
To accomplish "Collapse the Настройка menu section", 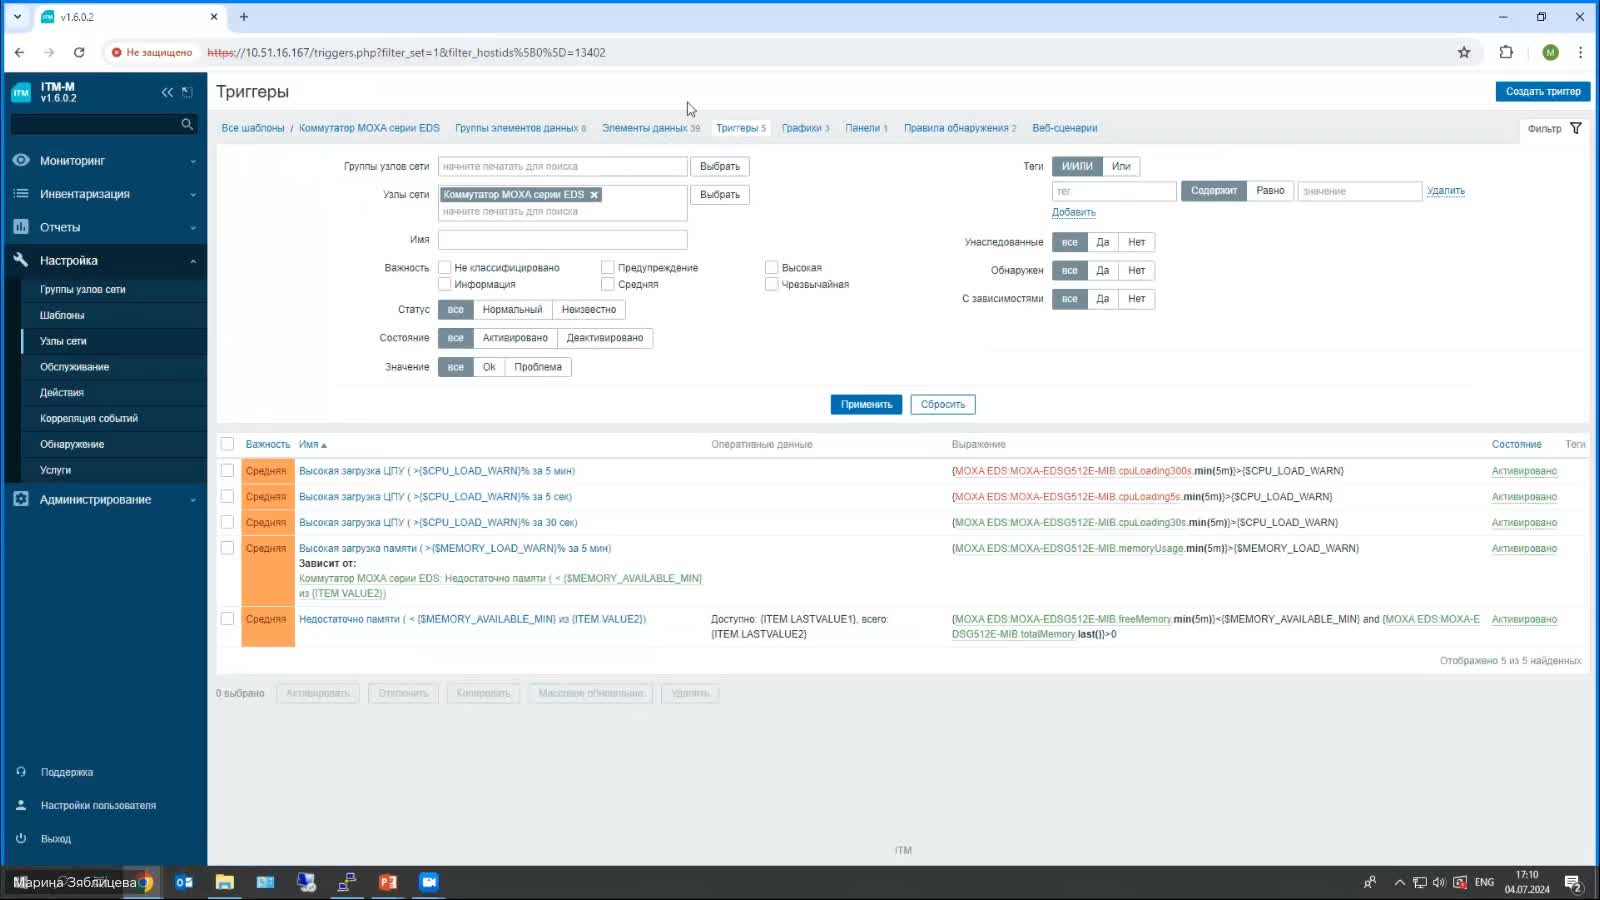I will coord(193,261).
